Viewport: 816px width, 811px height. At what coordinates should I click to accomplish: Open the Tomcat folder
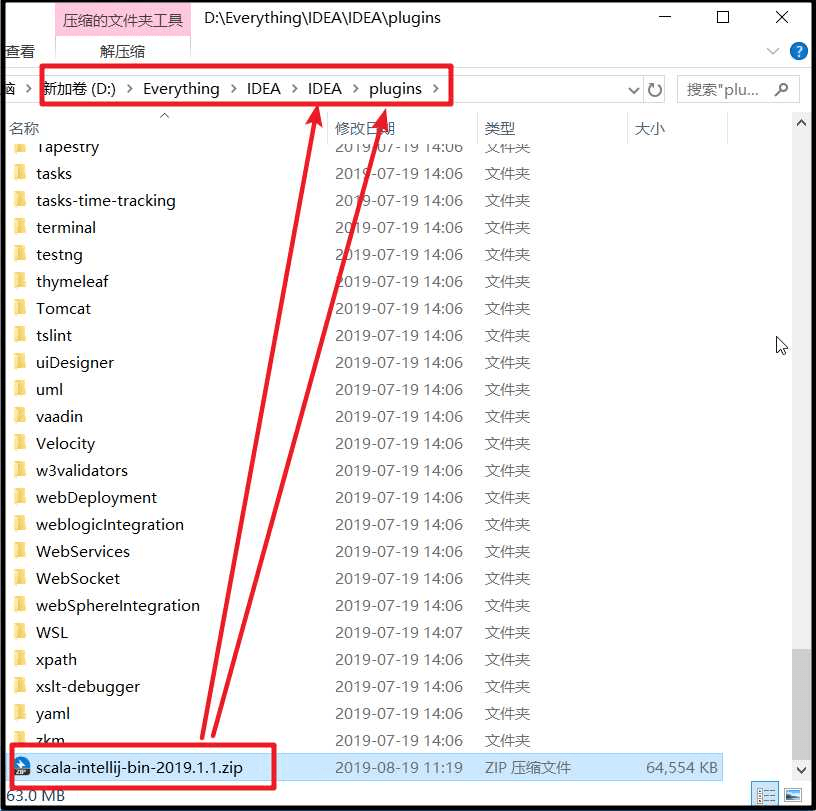point(65,308)
